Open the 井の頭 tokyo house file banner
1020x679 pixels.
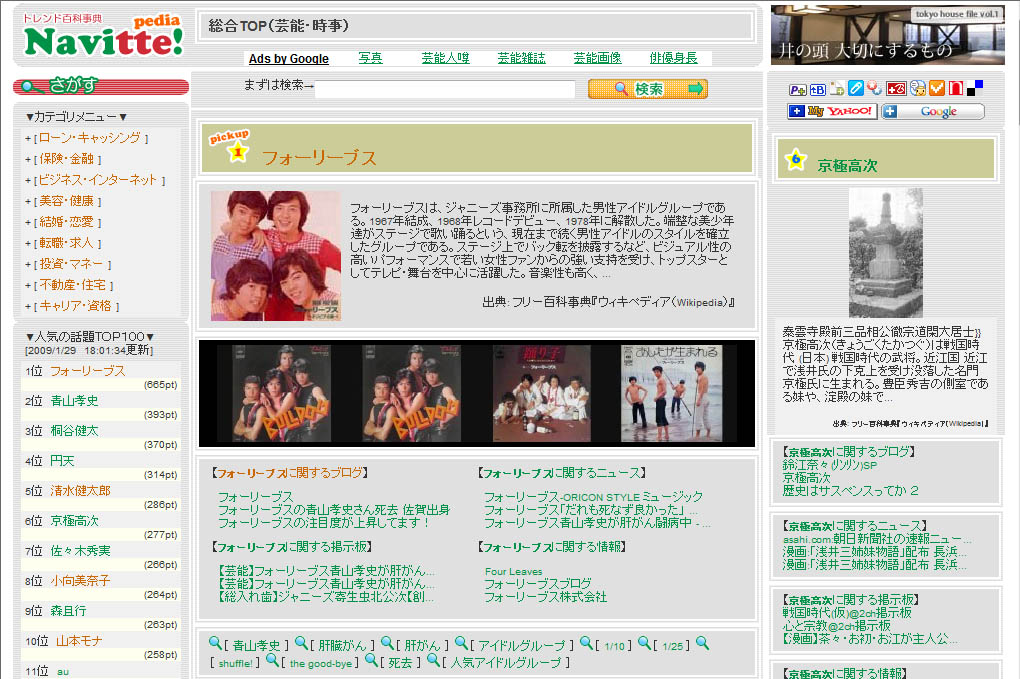pyautogui.click(x=888, y=35)
